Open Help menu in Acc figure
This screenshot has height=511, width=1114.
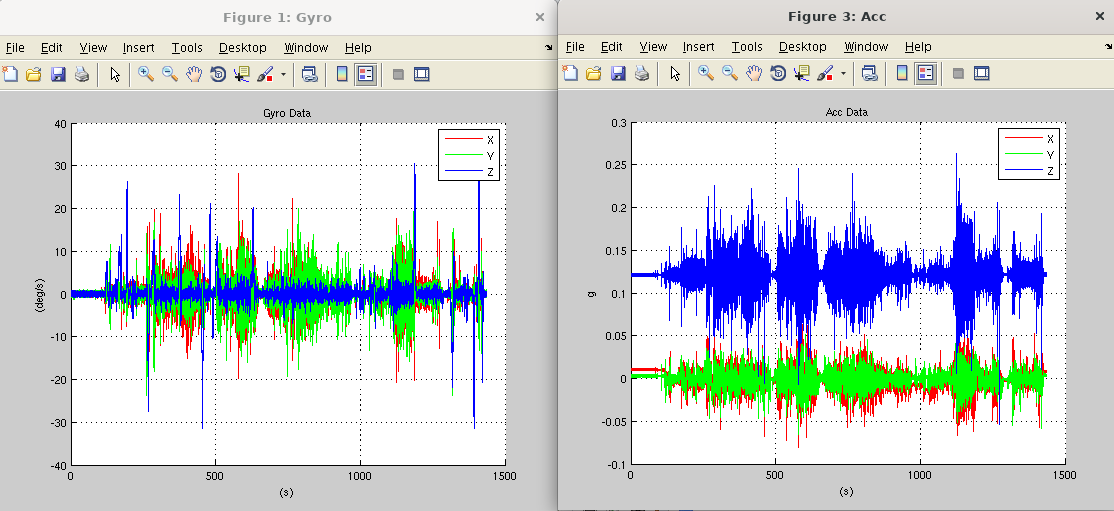click(918, 47)
